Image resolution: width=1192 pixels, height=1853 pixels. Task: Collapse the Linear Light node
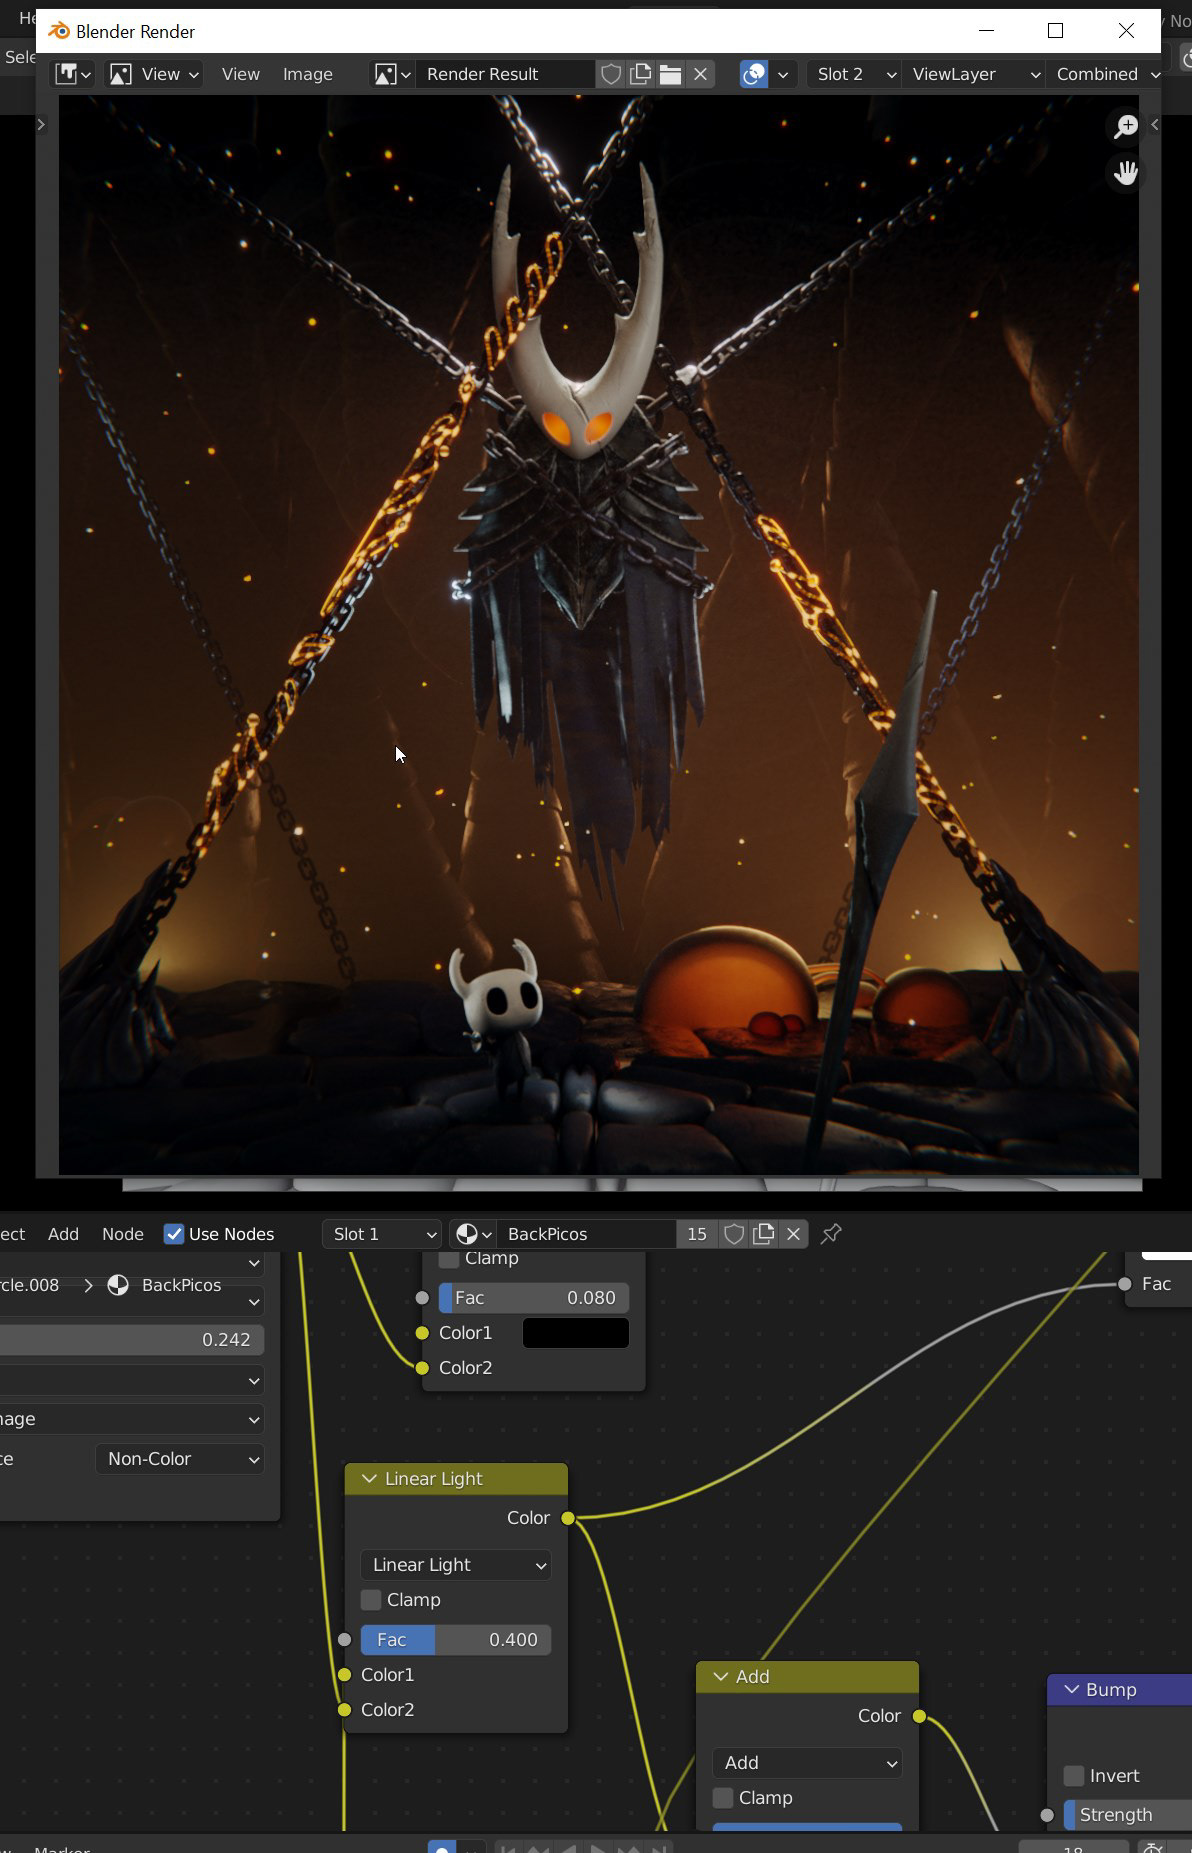pyautogui.click(x=369, y=1479)
